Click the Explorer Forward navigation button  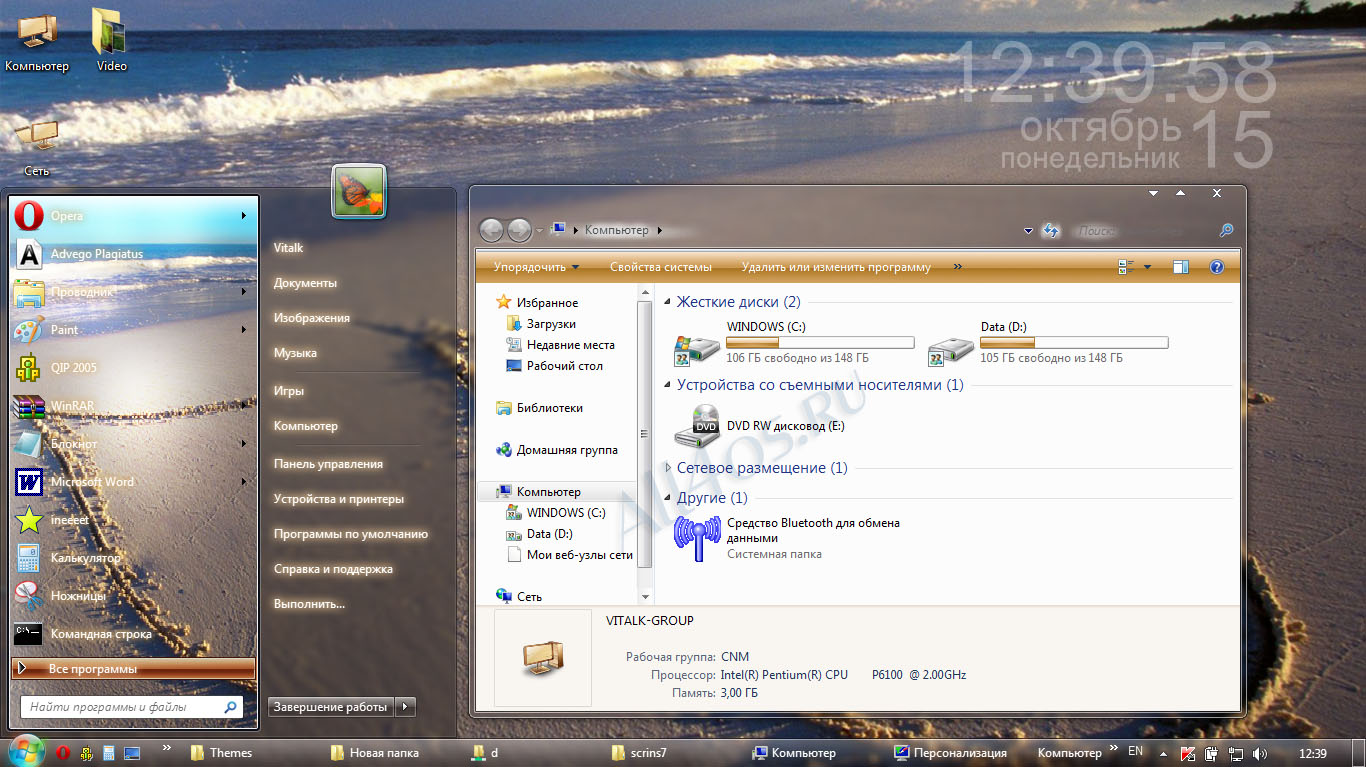click(x=519, y=230)
